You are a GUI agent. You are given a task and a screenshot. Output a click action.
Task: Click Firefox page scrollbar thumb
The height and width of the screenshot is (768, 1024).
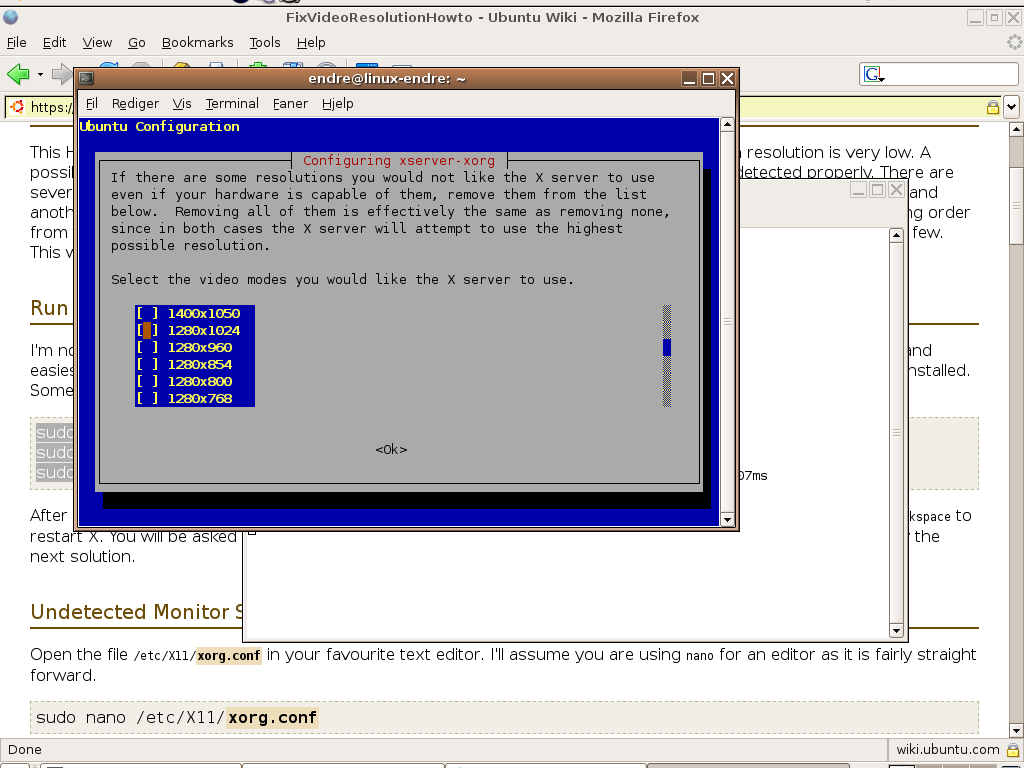[1016, 205]
